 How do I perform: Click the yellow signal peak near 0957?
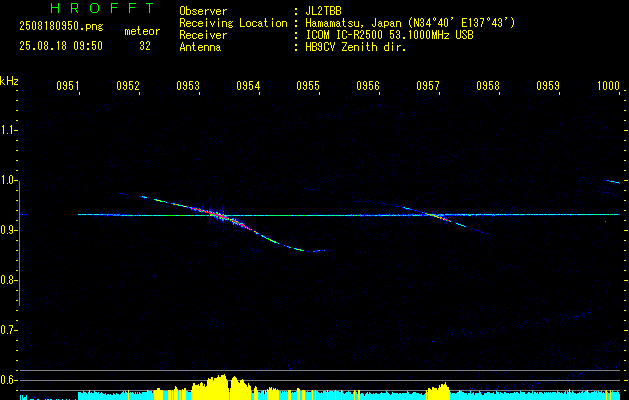coord(438,391)
